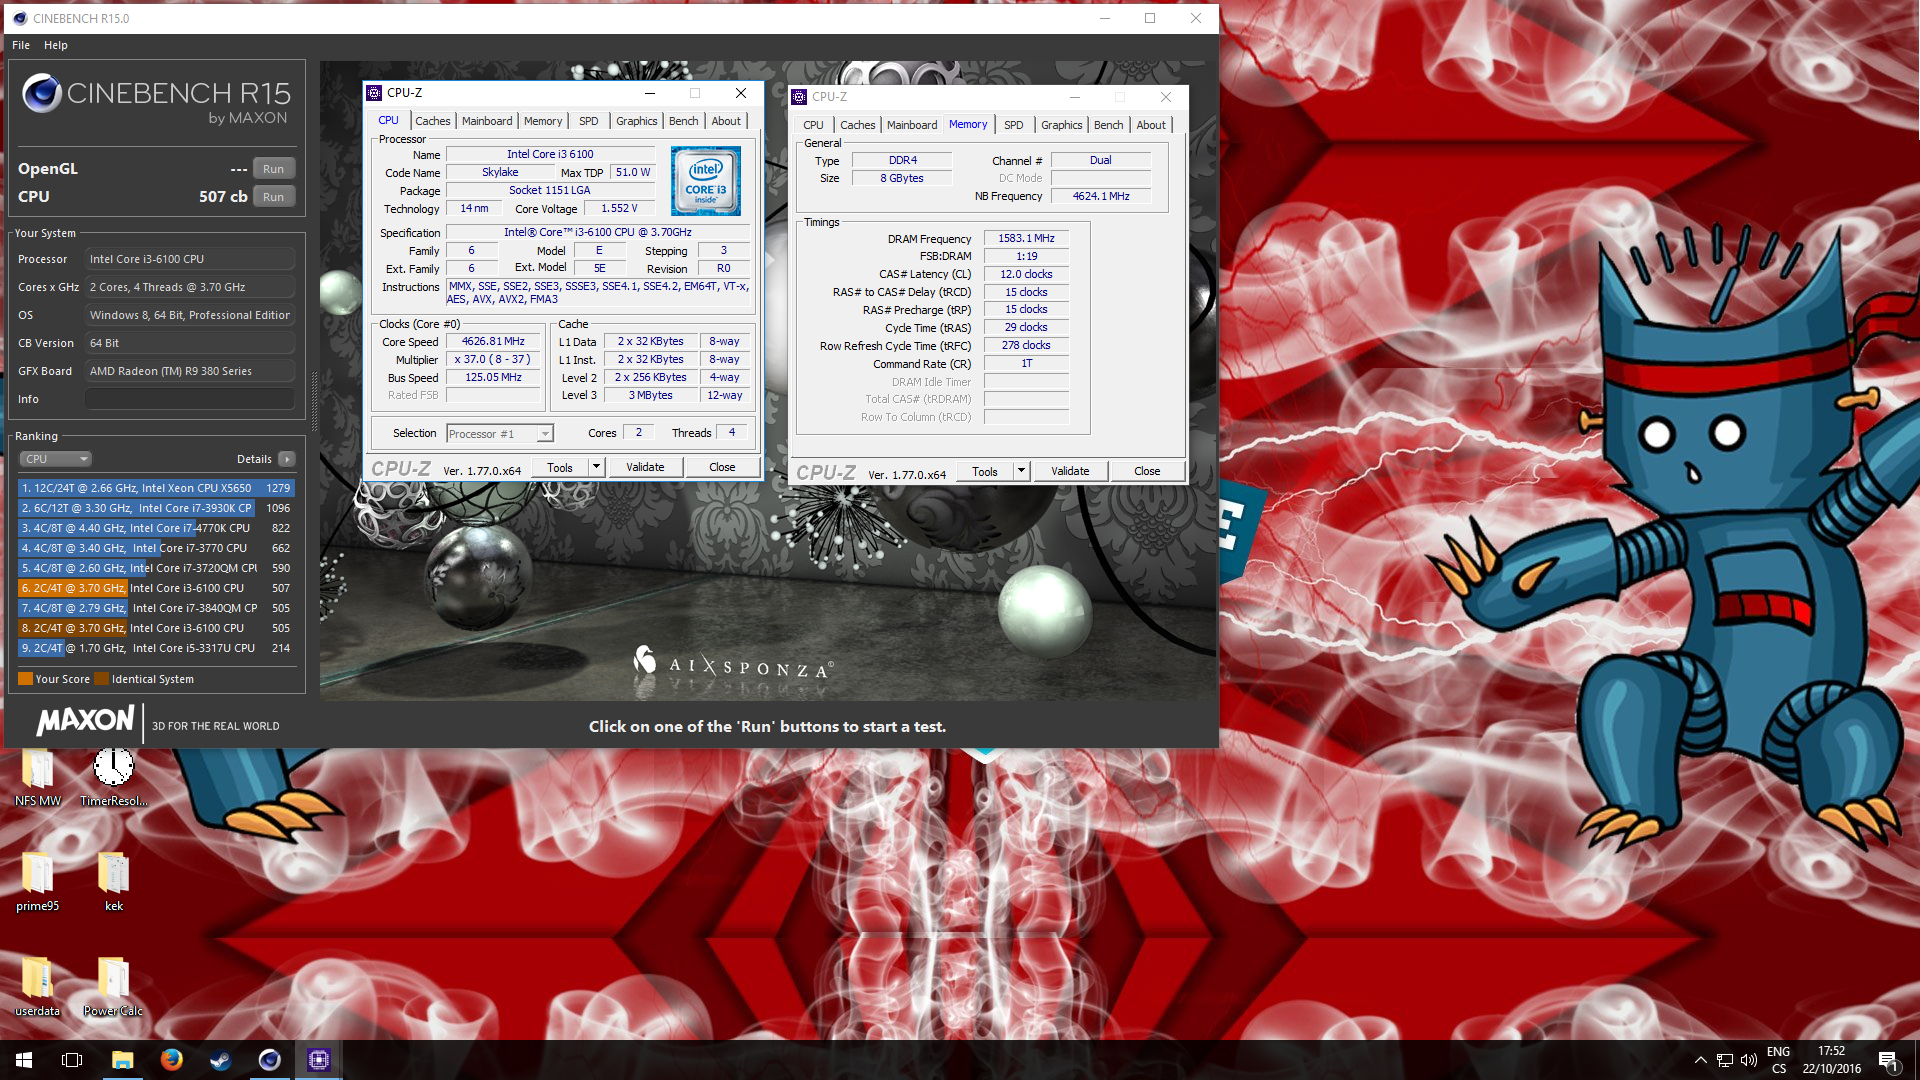Select the i3-6100 ranking row scoring 507
This screenshot has width=1920, height=1080.
[156, 588]
